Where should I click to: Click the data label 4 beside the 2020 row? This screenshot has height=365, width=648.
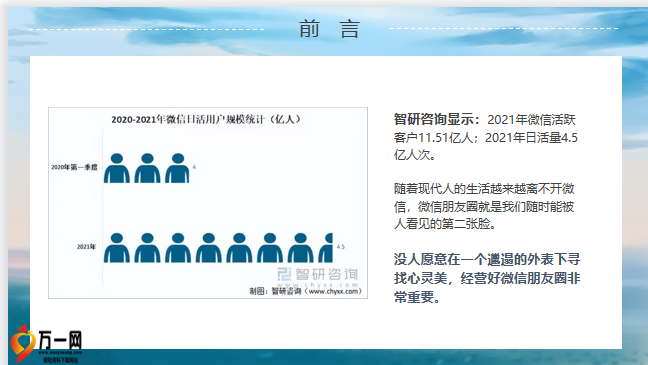pos(194,167)
